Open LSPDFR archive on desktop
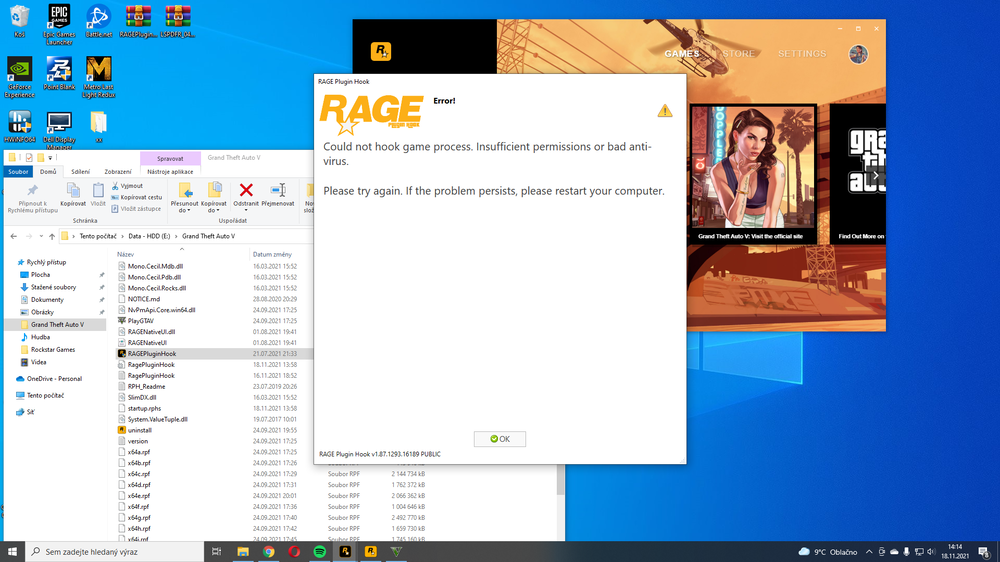This screenshot has height=562, width=1000. (177, 21)
